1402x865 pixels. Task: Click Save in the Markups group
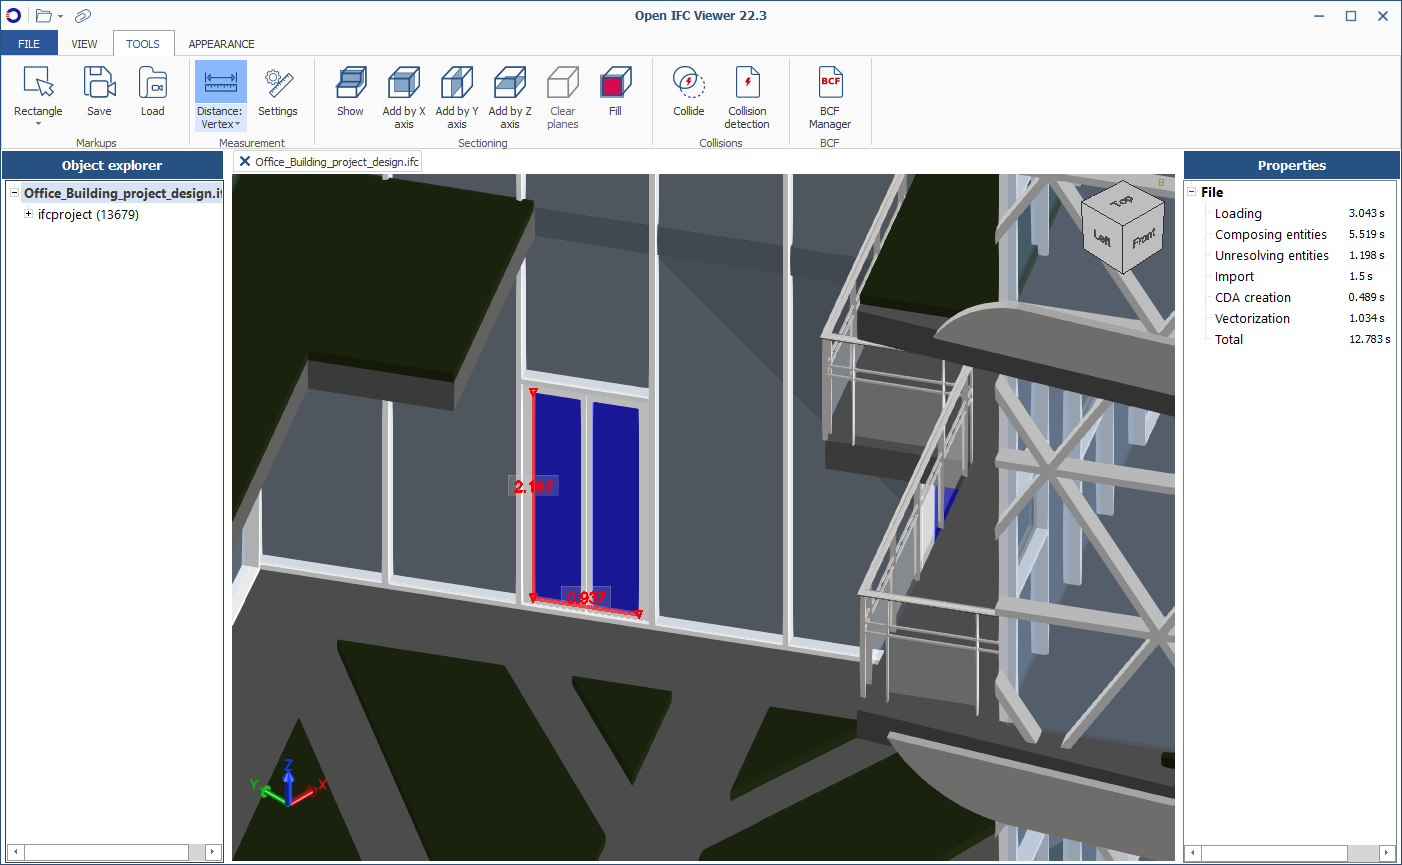pos(99,95)
